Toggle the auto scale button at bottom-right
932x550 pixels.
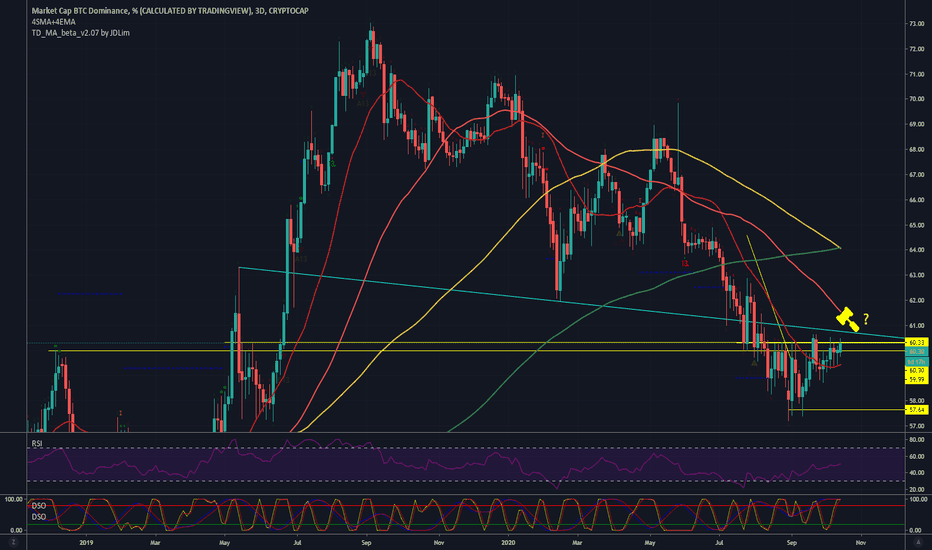pyautogui.click(x=918, y=542)
